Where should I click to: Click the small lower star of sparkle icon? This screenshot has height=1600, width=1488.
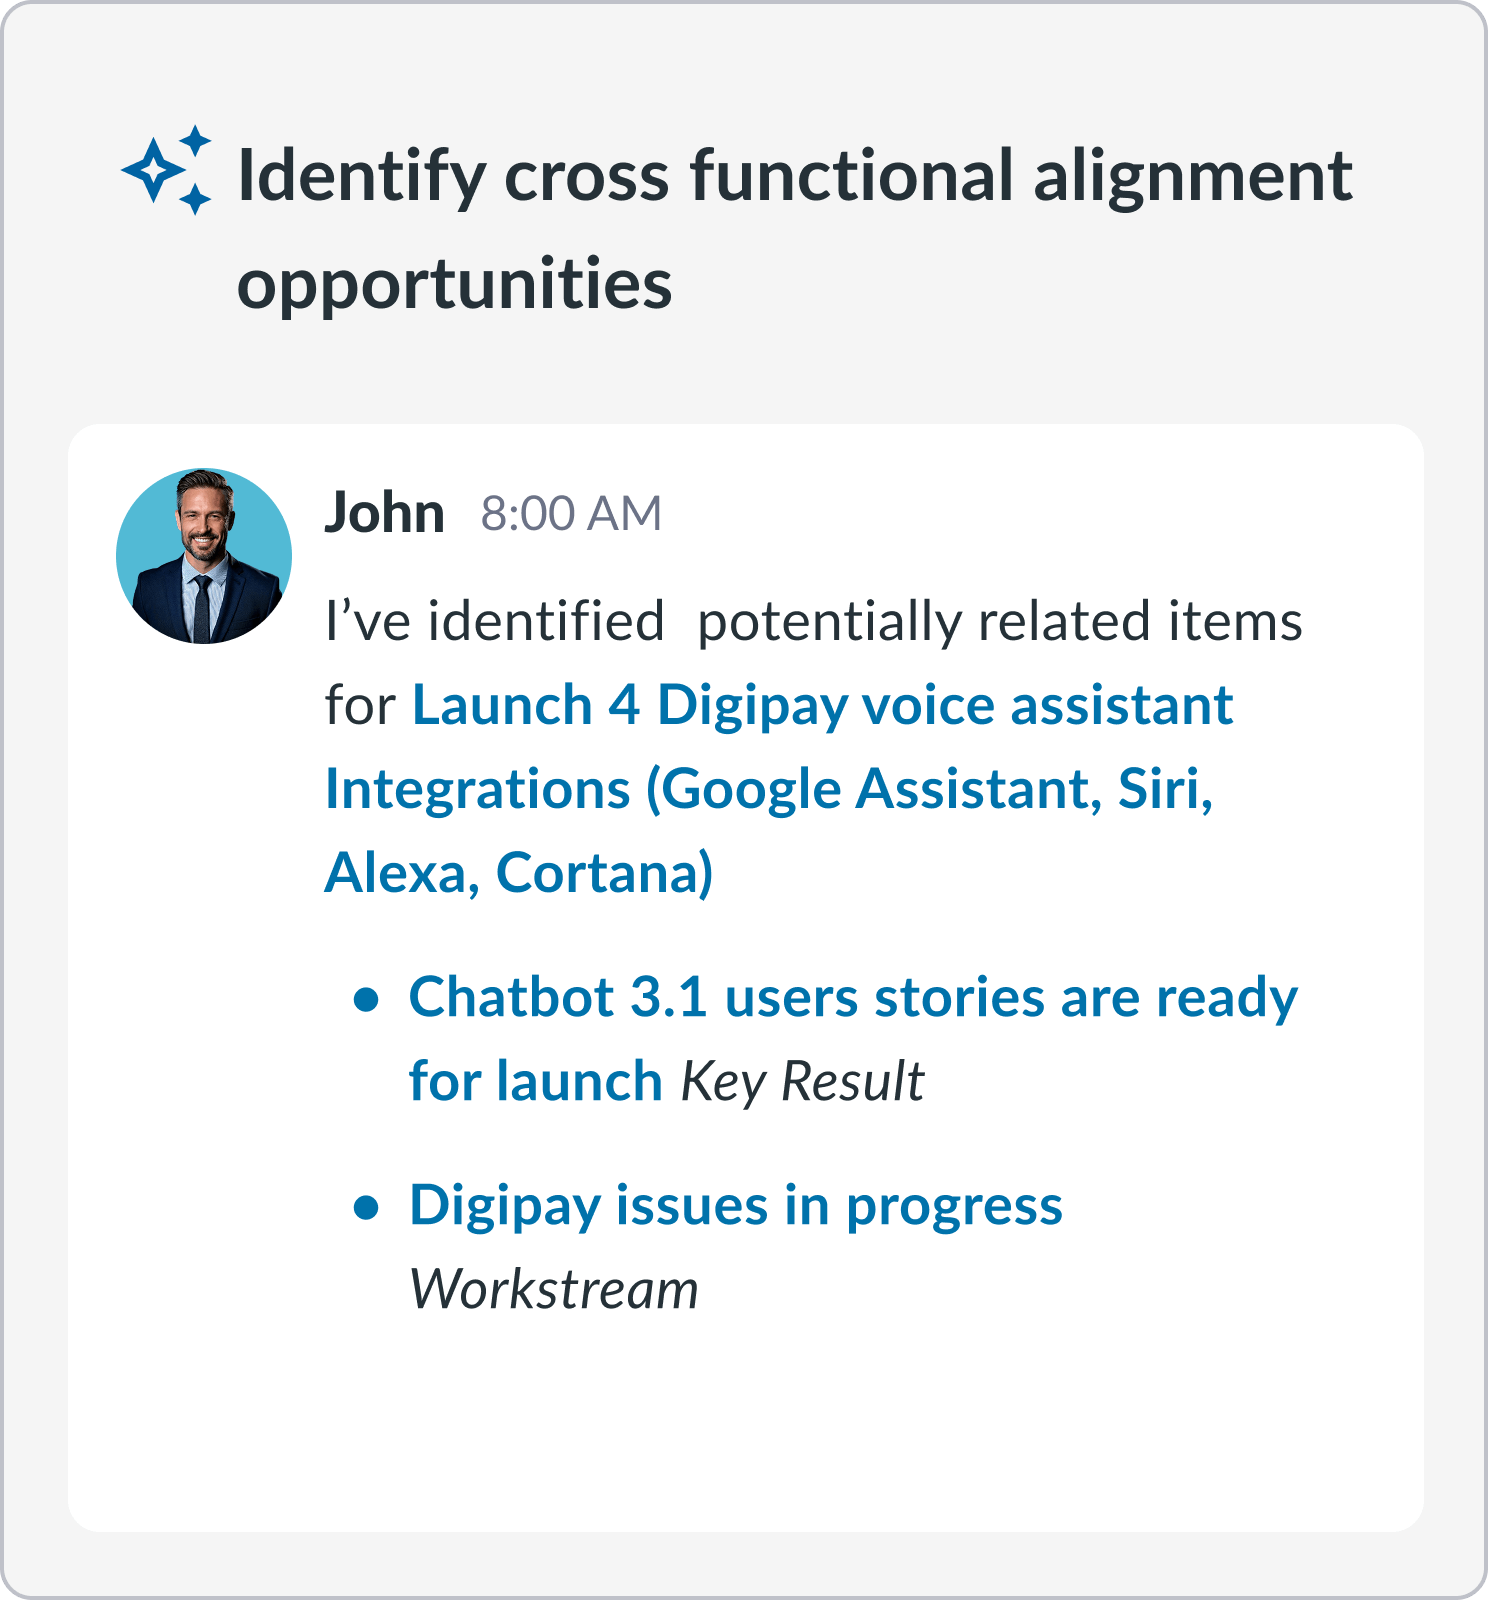point(196,199)
